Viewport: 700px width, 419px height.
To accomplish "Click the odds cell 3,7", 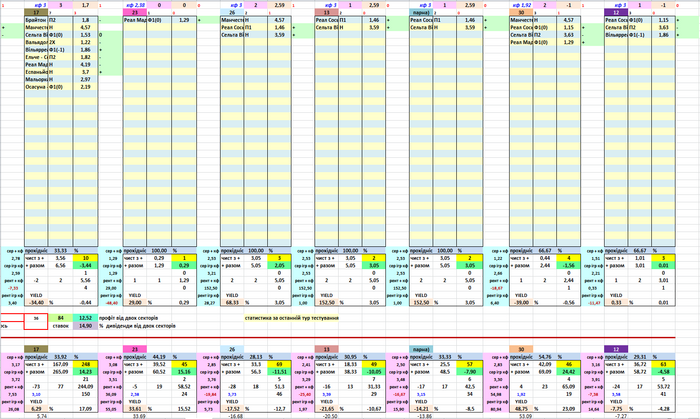I will (85, 72).
